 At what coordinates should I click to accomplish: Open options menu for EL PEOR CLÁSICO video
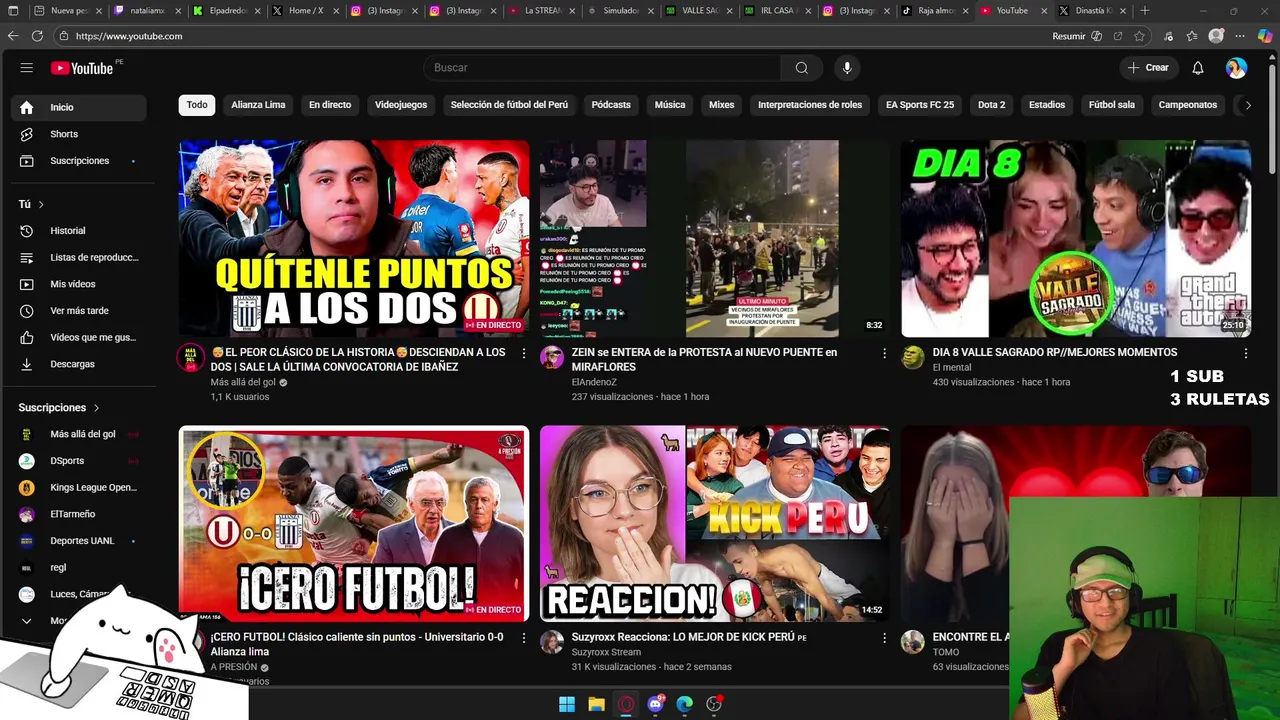[523, 353]
